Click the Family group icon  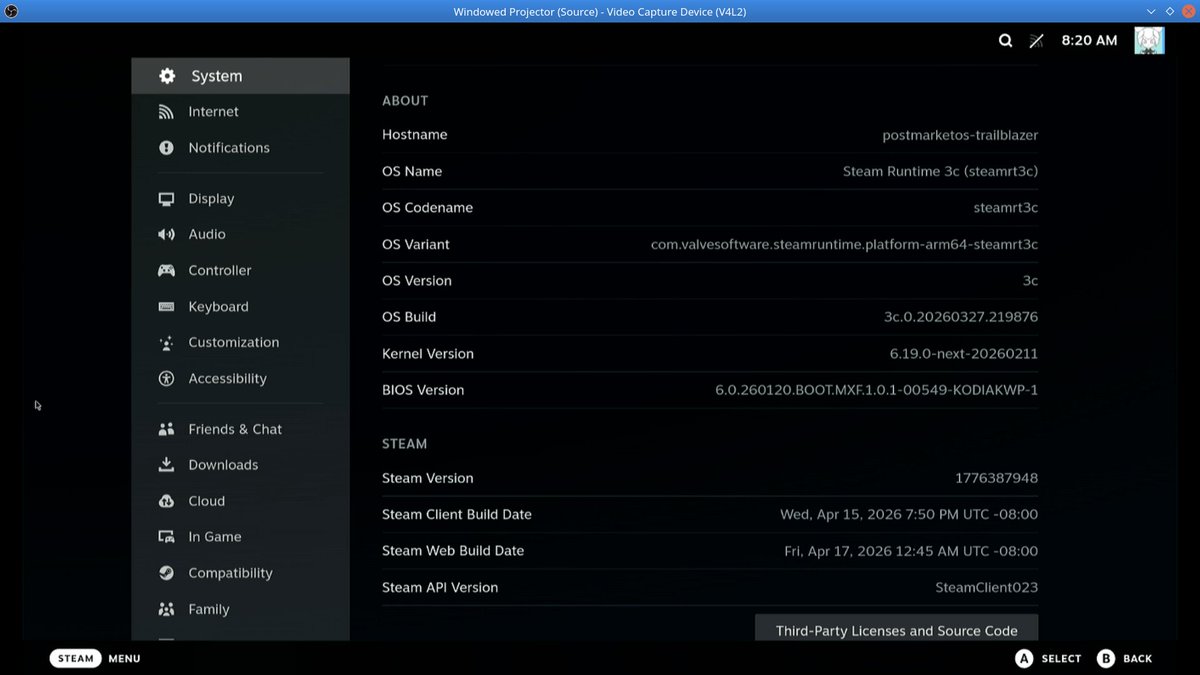click(x=167, y=609)
